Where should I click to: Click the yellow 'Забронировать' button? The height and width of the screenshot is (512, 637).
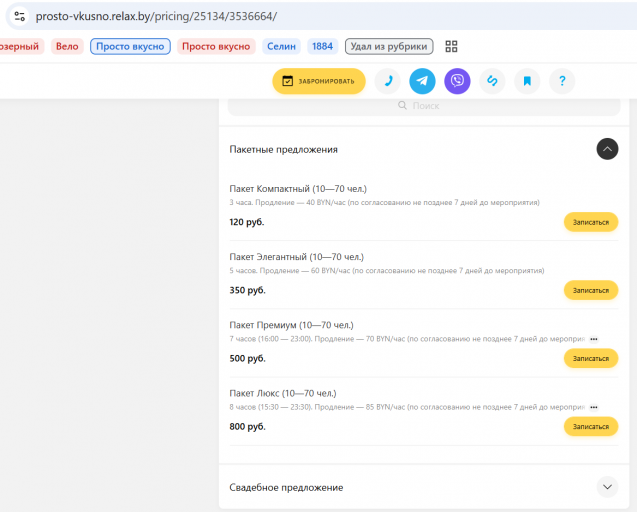pyautogui.click(x=319, y=81)
